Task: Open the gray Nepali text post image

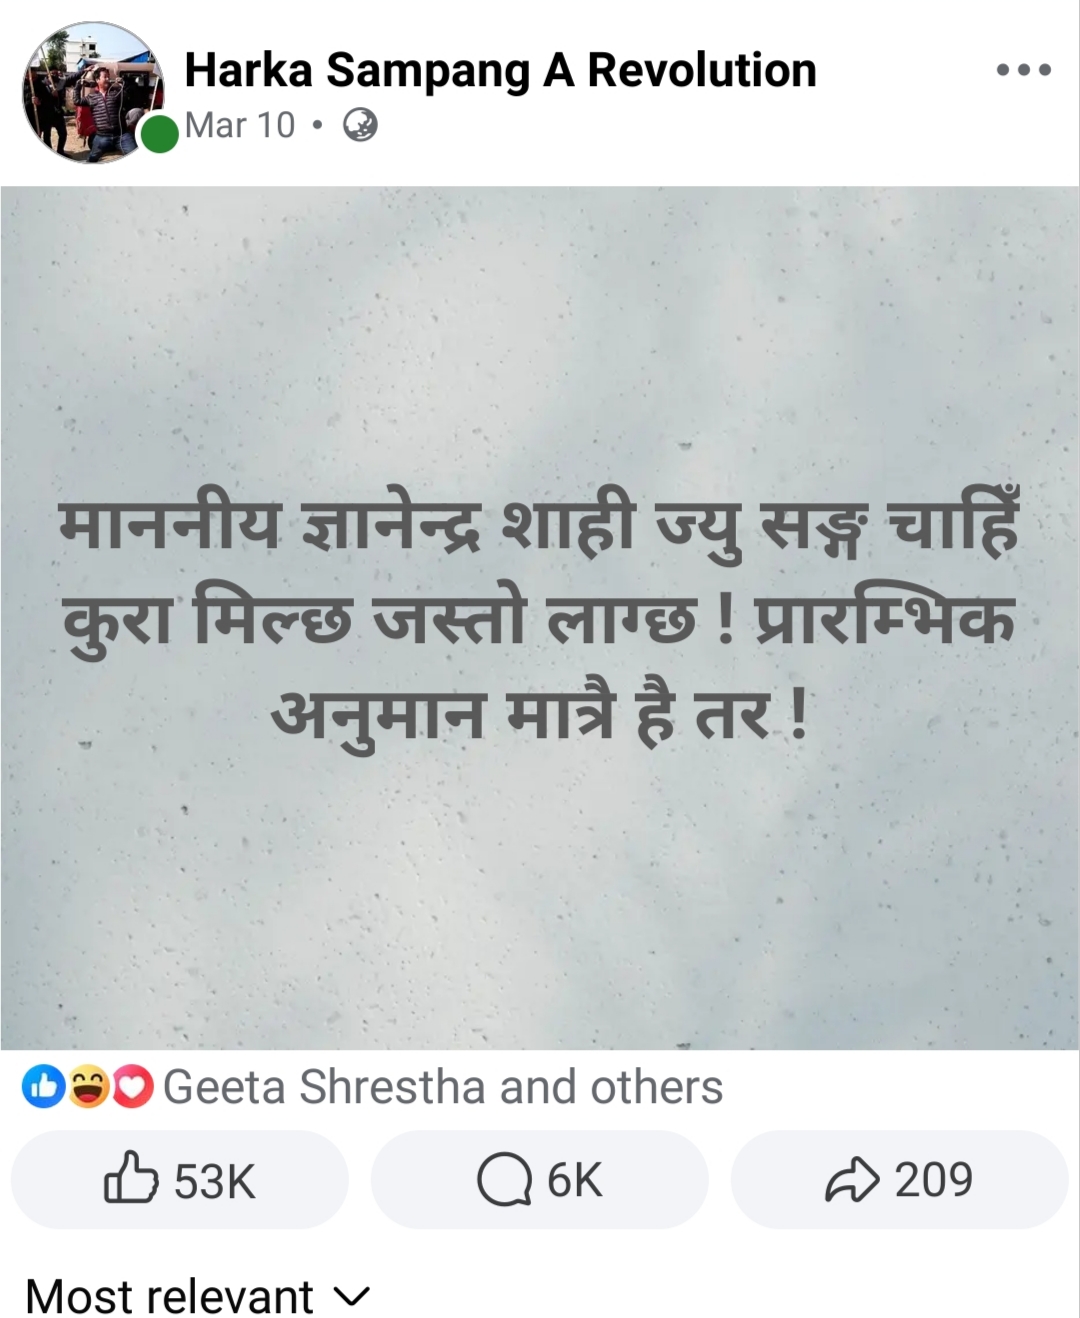Action: tap(540, 618)
